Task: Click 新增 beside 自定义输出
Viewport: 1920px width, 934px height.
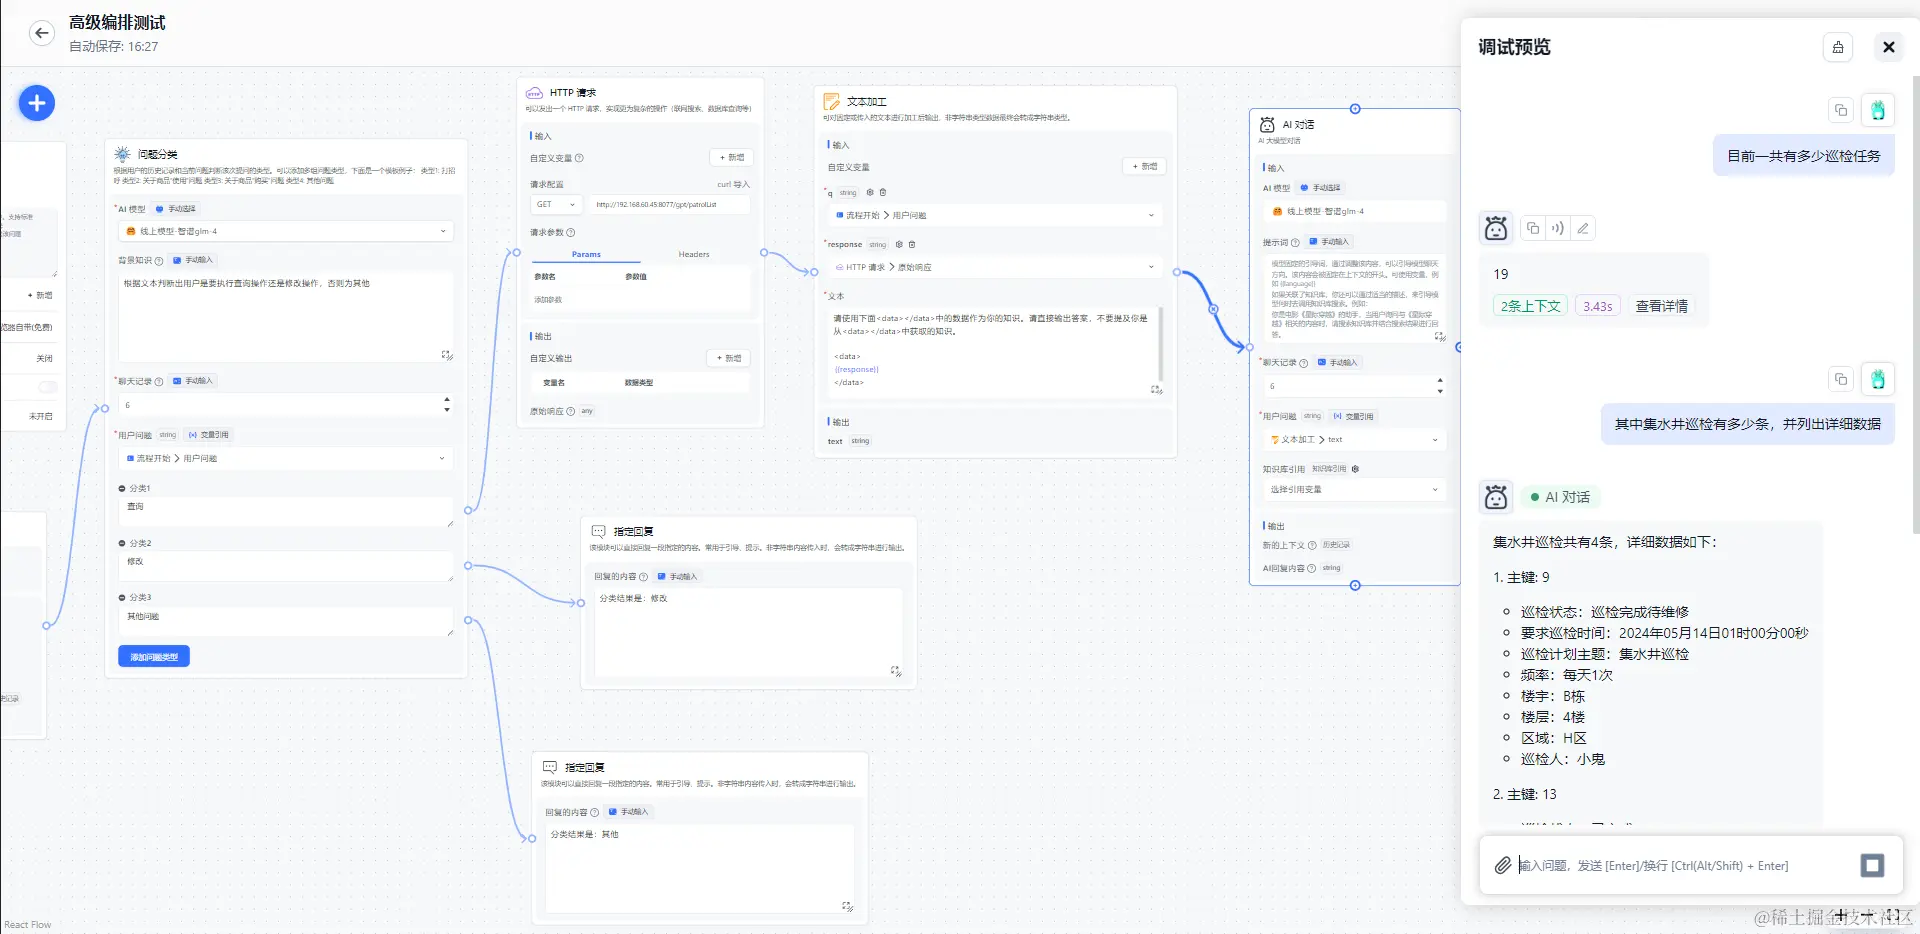Action: coord(729,358)
